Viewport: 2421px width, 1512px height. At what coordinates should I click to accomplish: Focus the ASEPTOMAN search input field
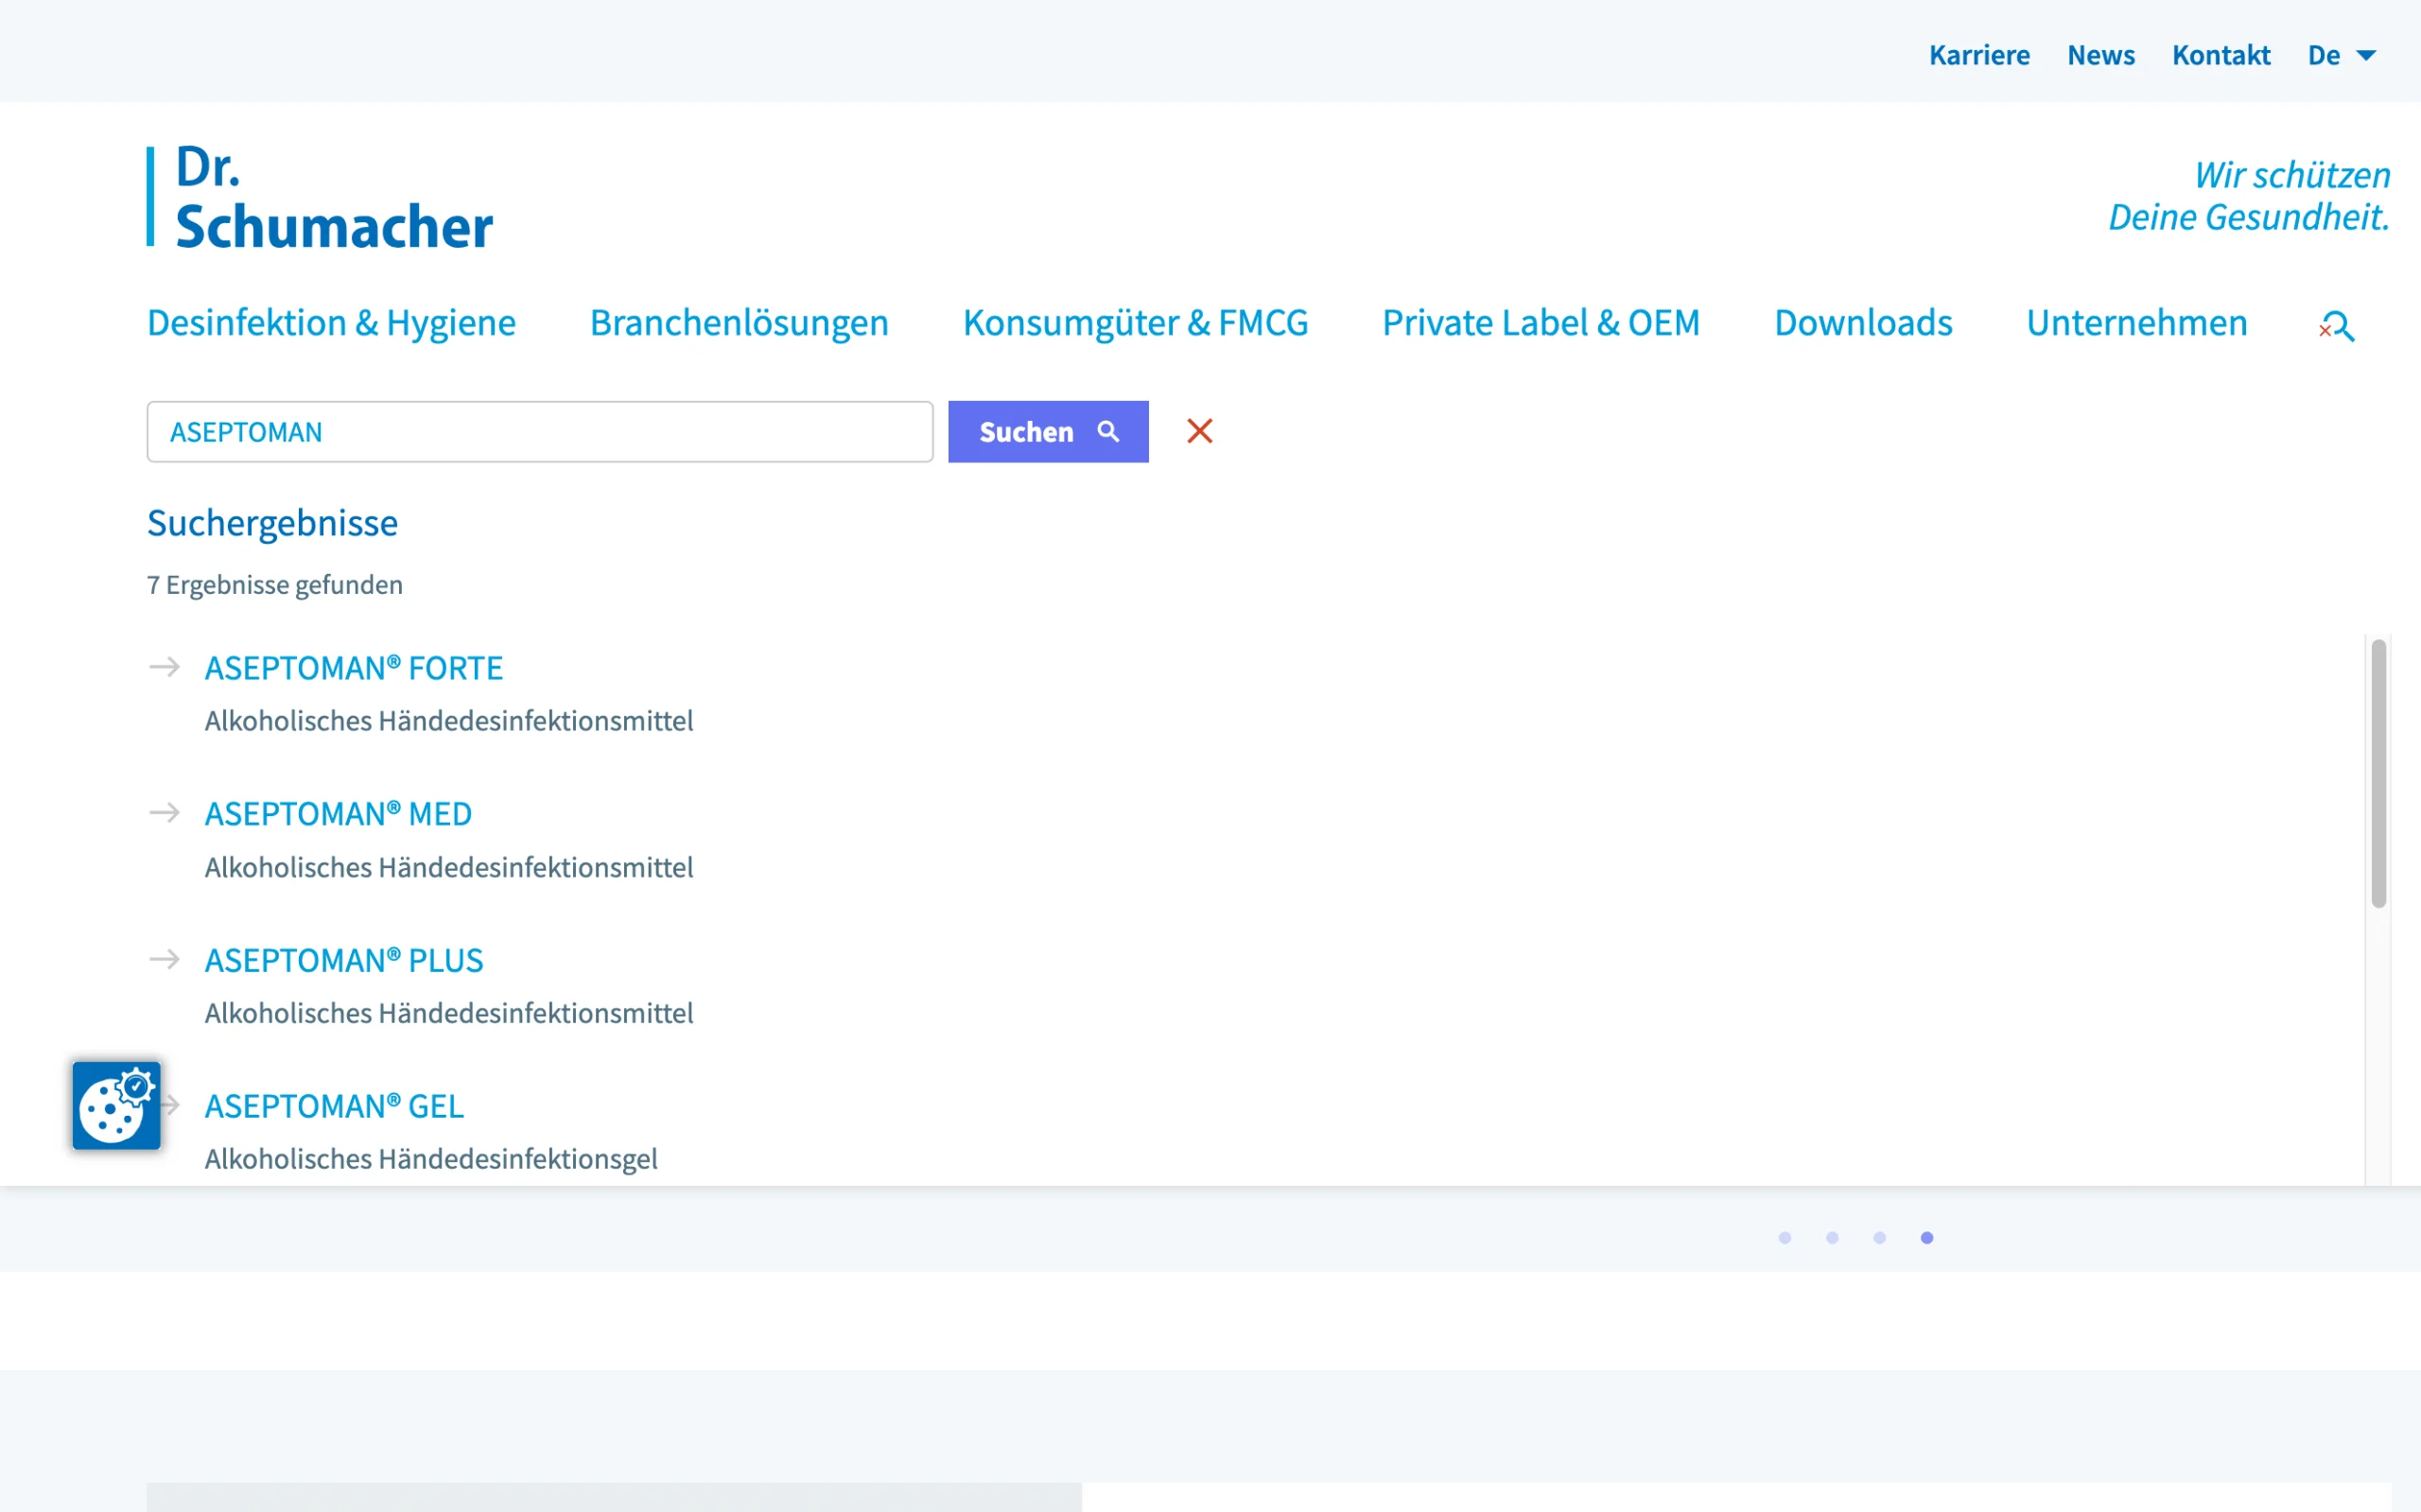[540, 432]
